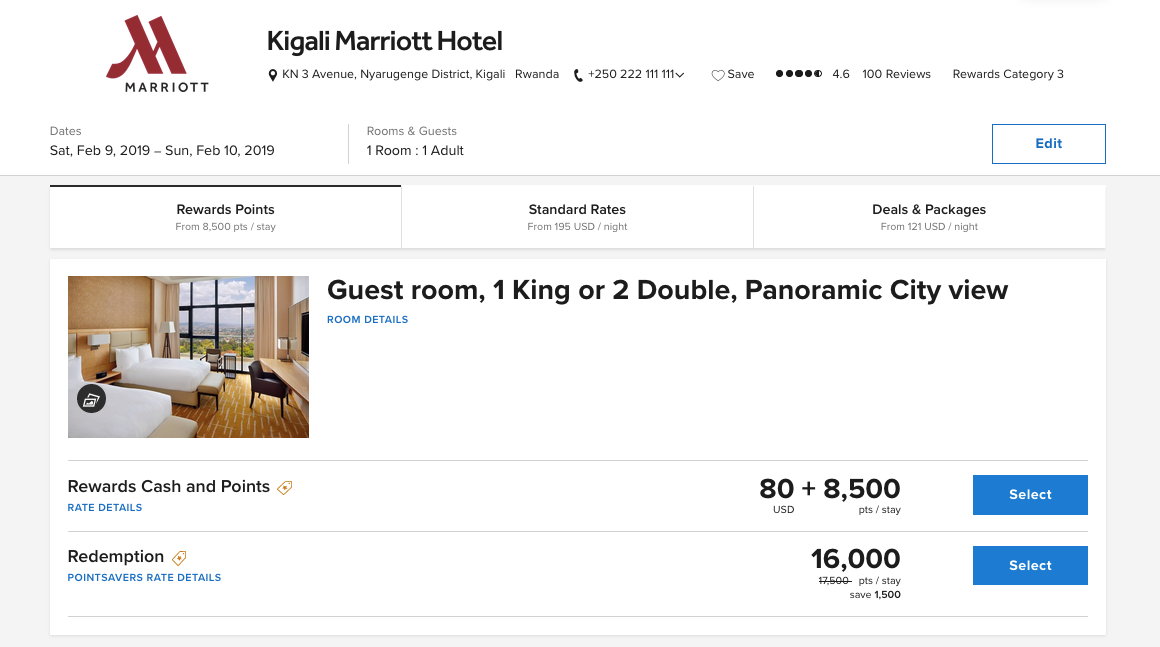Image resolution: width=1160 pixels, height=647 pixels.
Task: Open the 100 Reviews link
Action: (896, 74)
